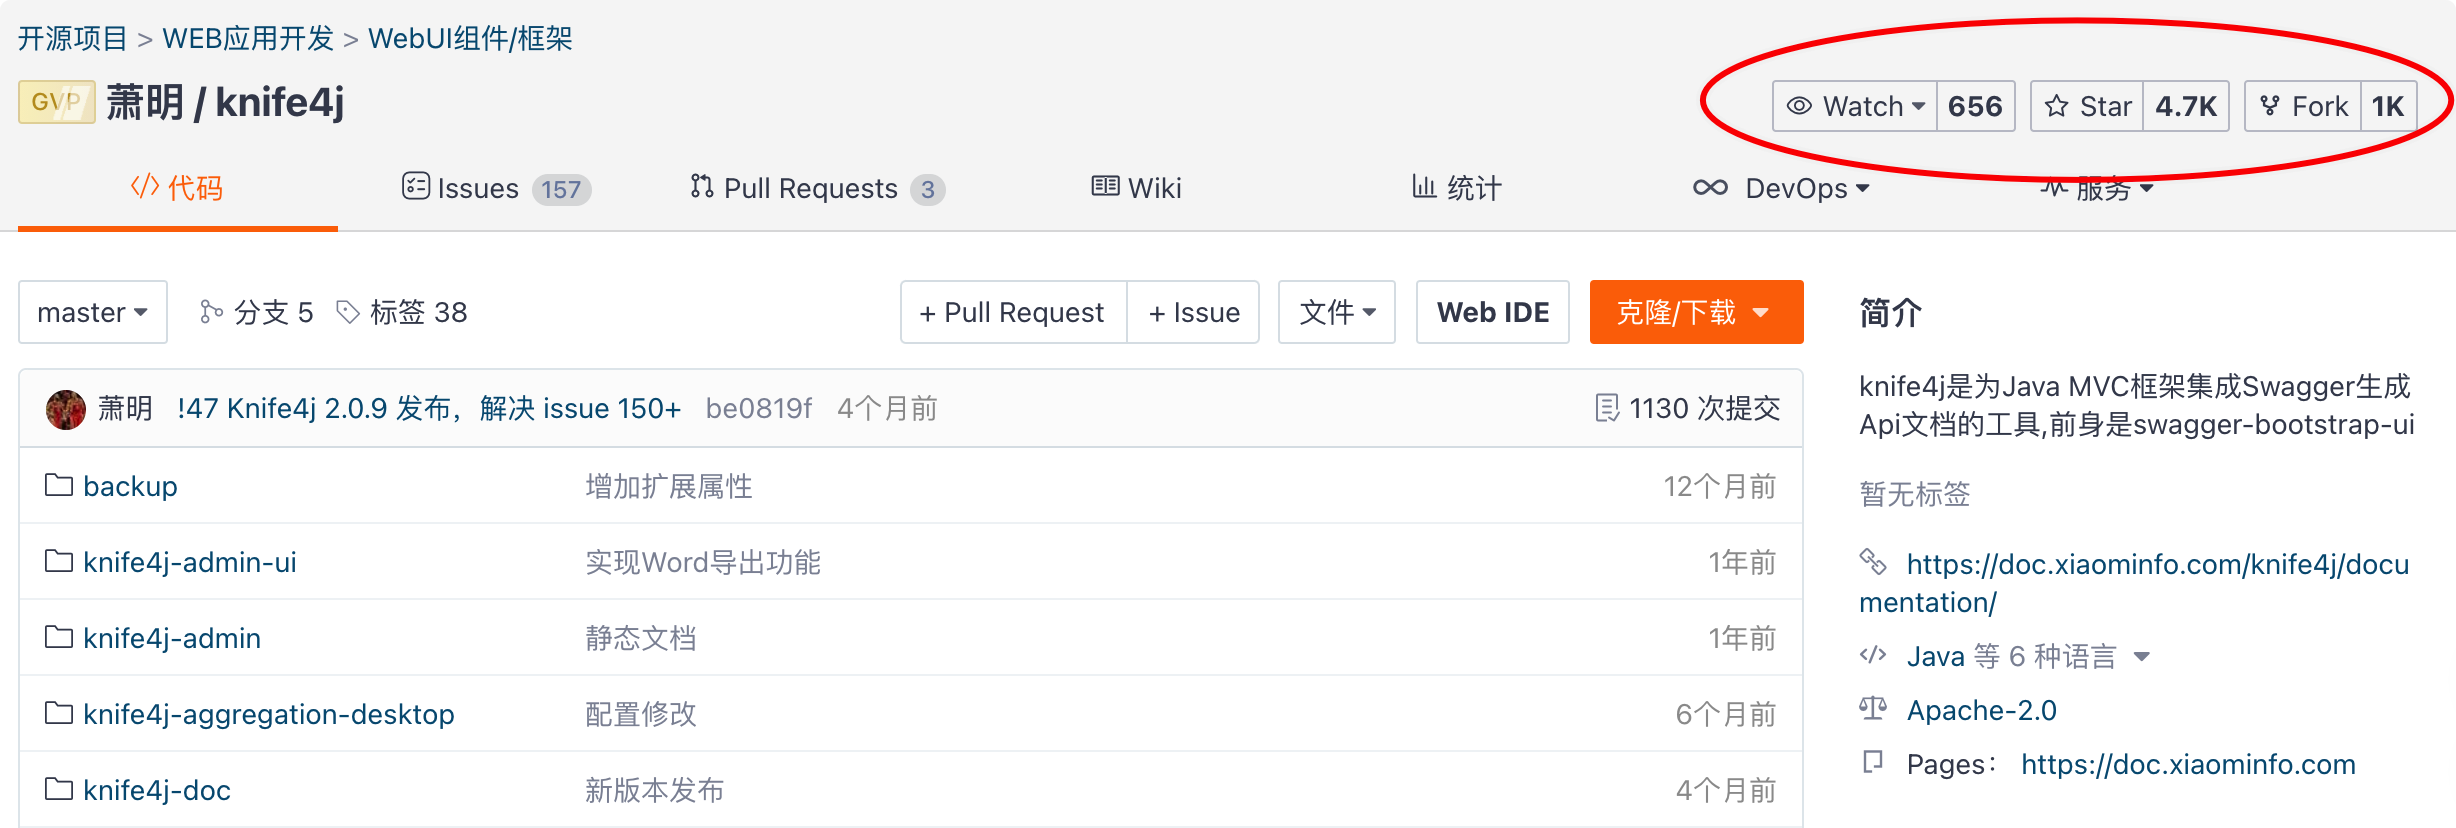Screen dimensions: 2456x828
Task: Click 萧明's avatar in the commit row
Action: point(66,409)
